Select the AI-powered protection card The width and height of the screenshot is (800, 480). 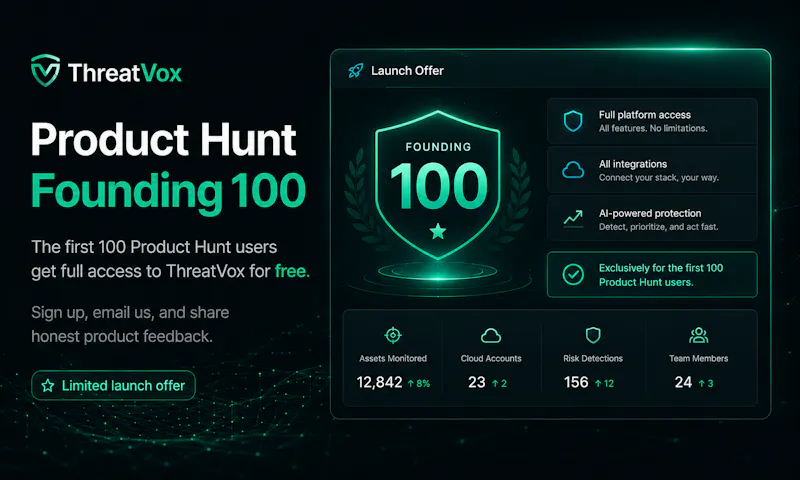[652, 219]
